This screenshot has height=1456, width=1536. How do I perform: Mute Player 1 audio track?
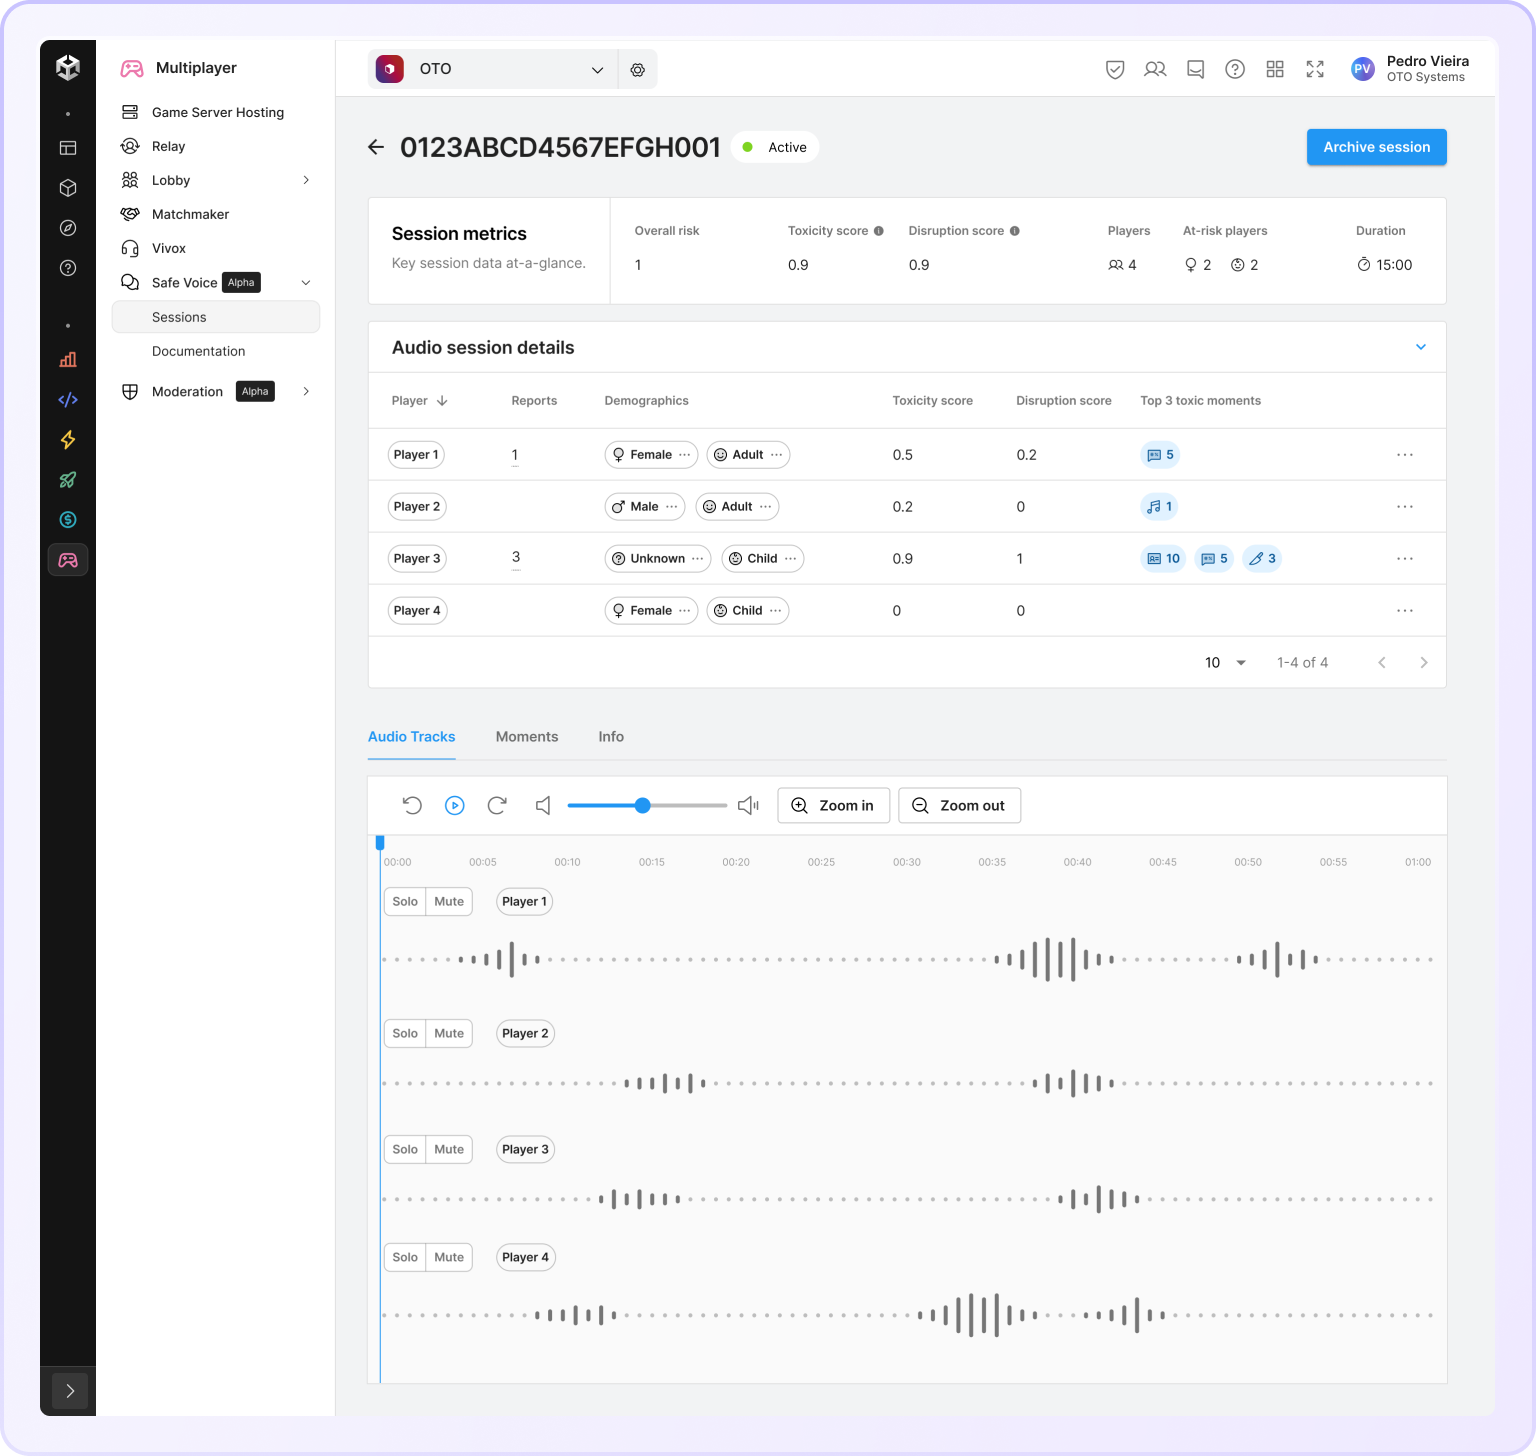tap(449, 901)
